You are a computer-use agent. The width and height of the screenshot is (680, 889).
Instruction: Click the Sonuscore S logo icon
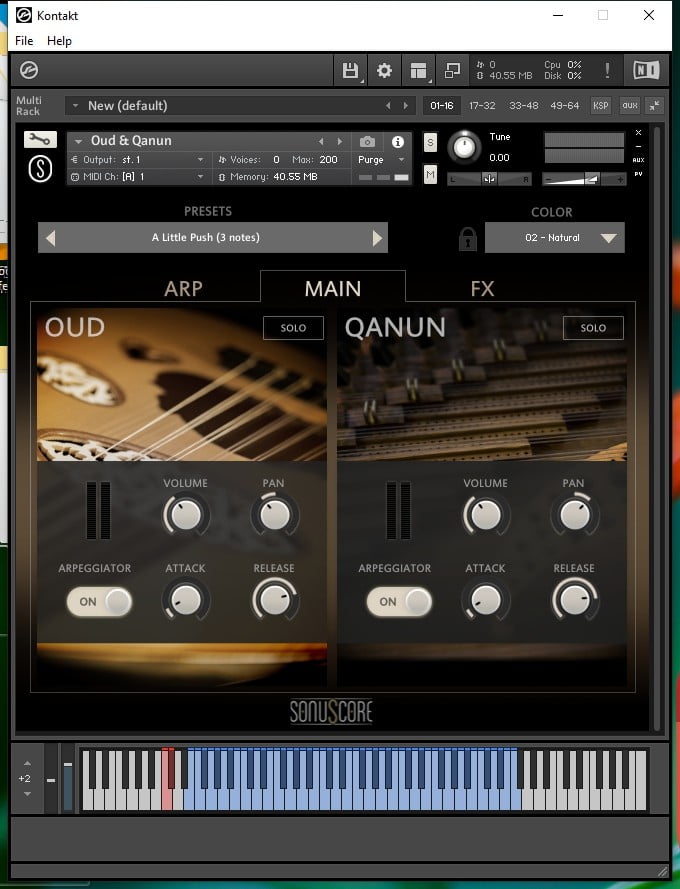[x=40, y=169]
